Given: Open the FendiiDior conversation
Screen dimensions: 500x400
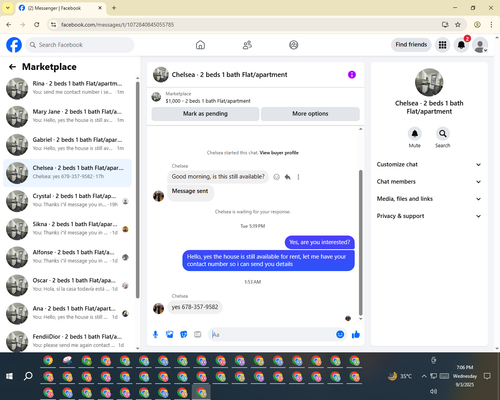Looking at the screenshot, I should tap(67, 341).
